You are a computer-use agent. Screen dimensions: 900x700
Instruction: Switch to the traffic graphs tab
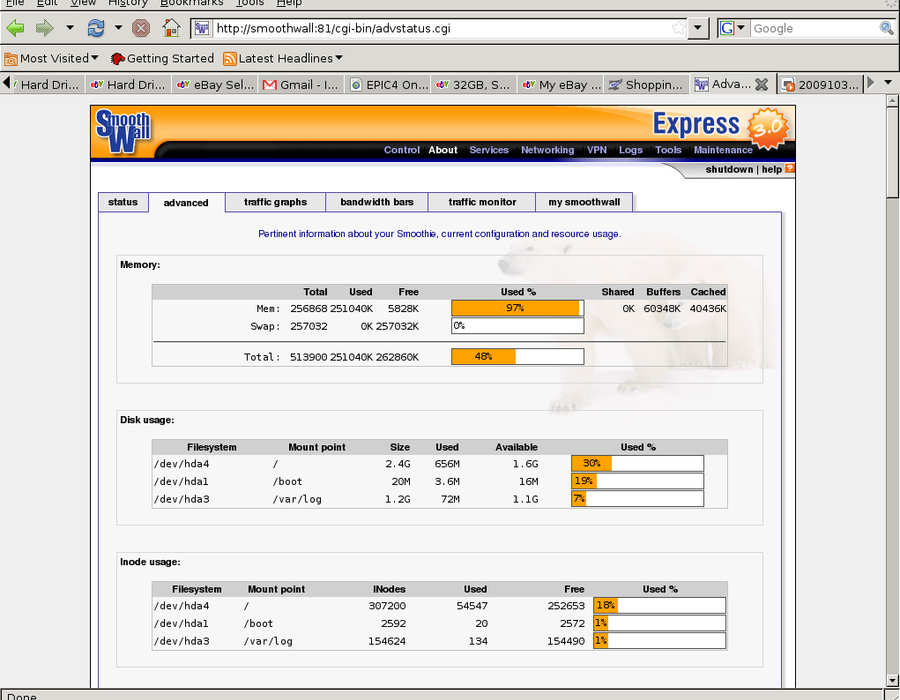(276, 202)
